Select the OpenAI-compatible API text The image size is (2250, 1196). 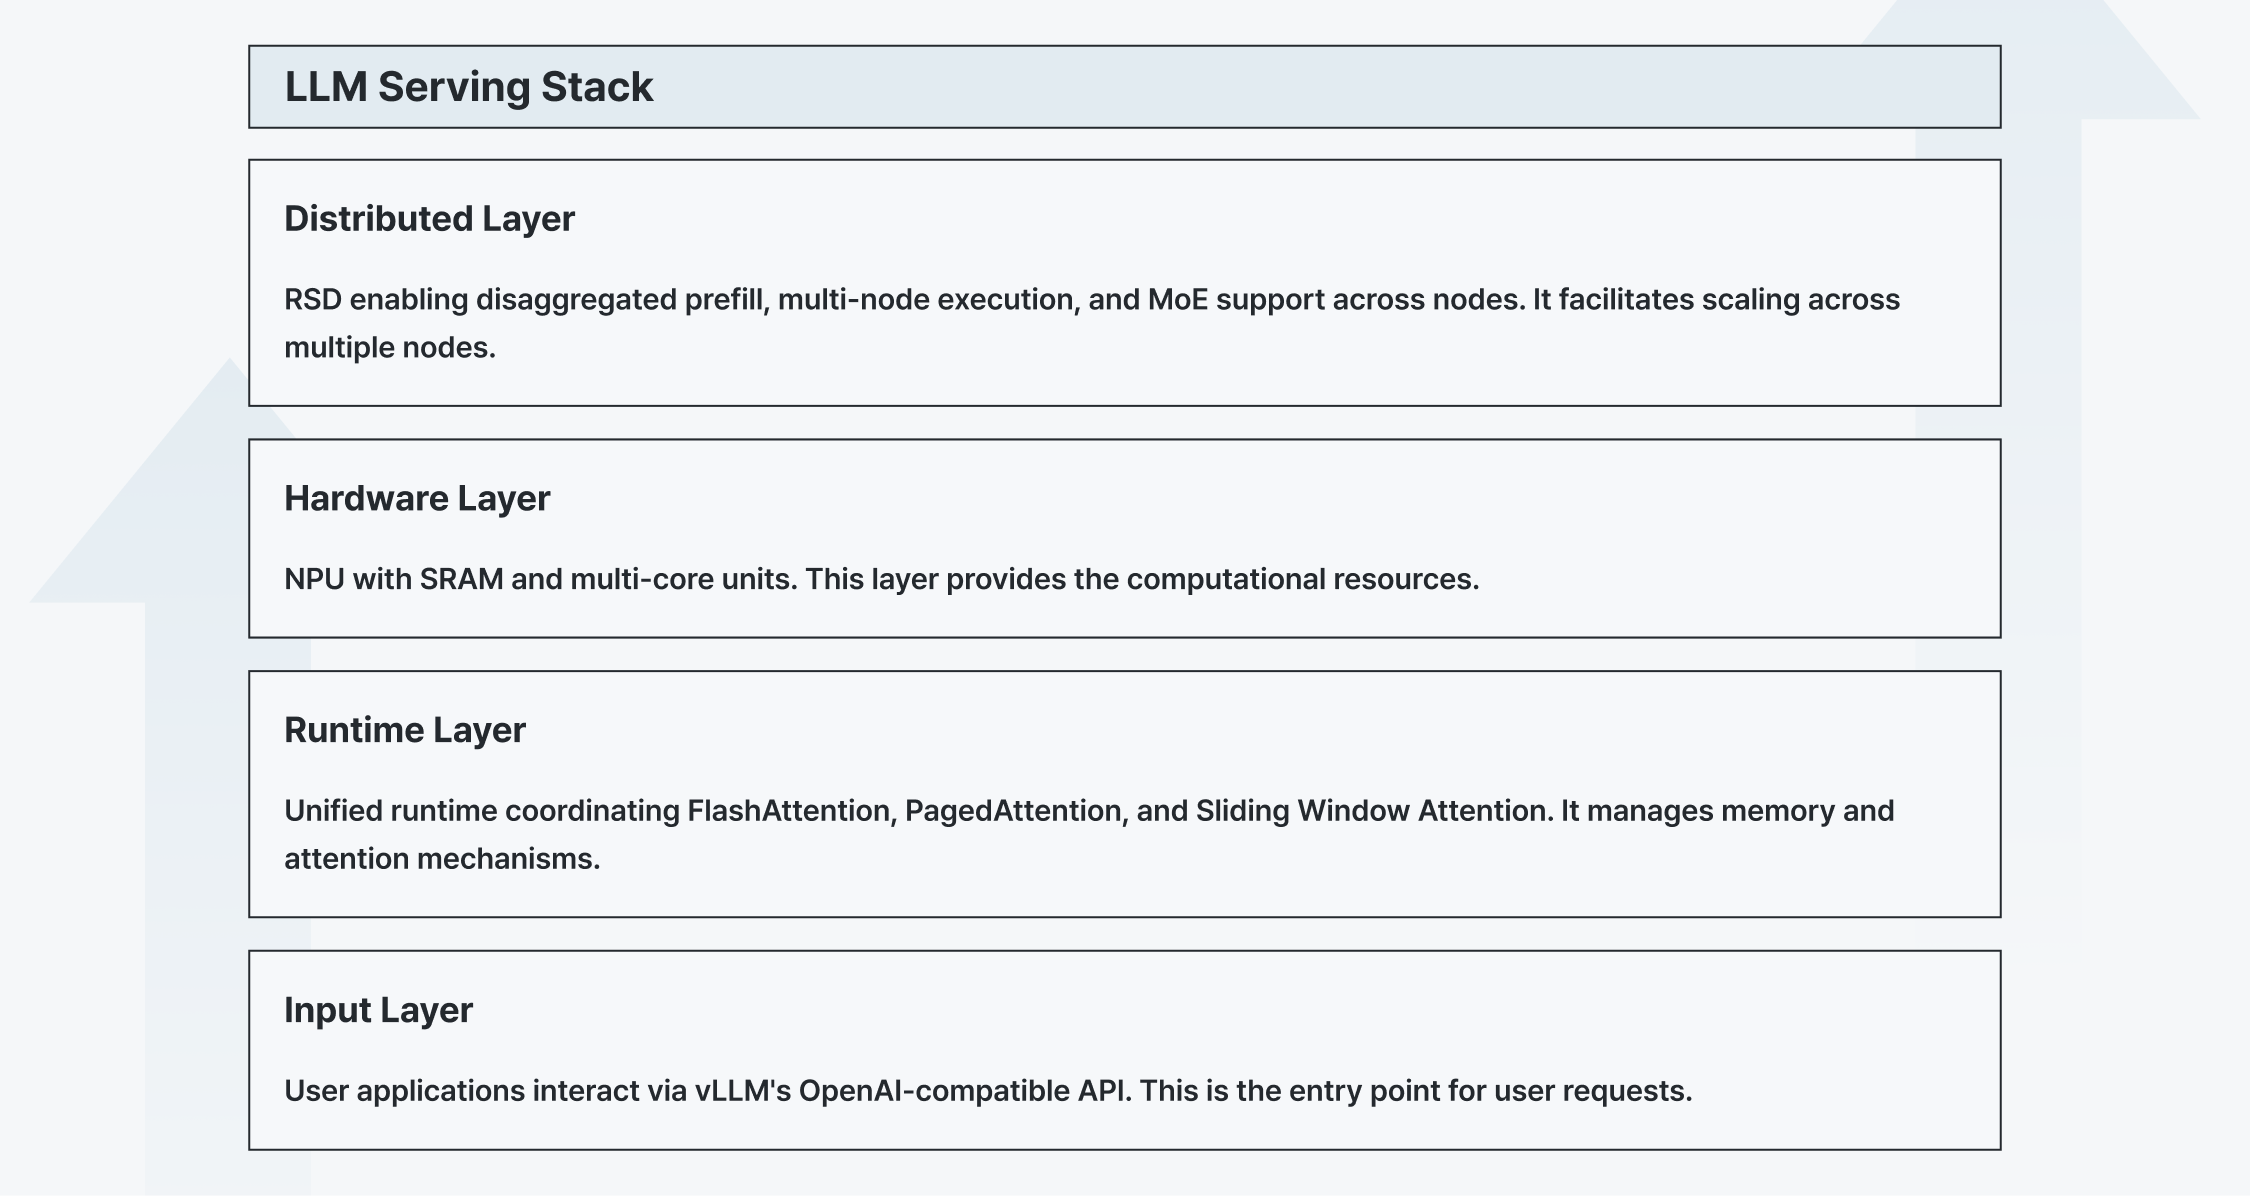click(x=965, y=1091)
